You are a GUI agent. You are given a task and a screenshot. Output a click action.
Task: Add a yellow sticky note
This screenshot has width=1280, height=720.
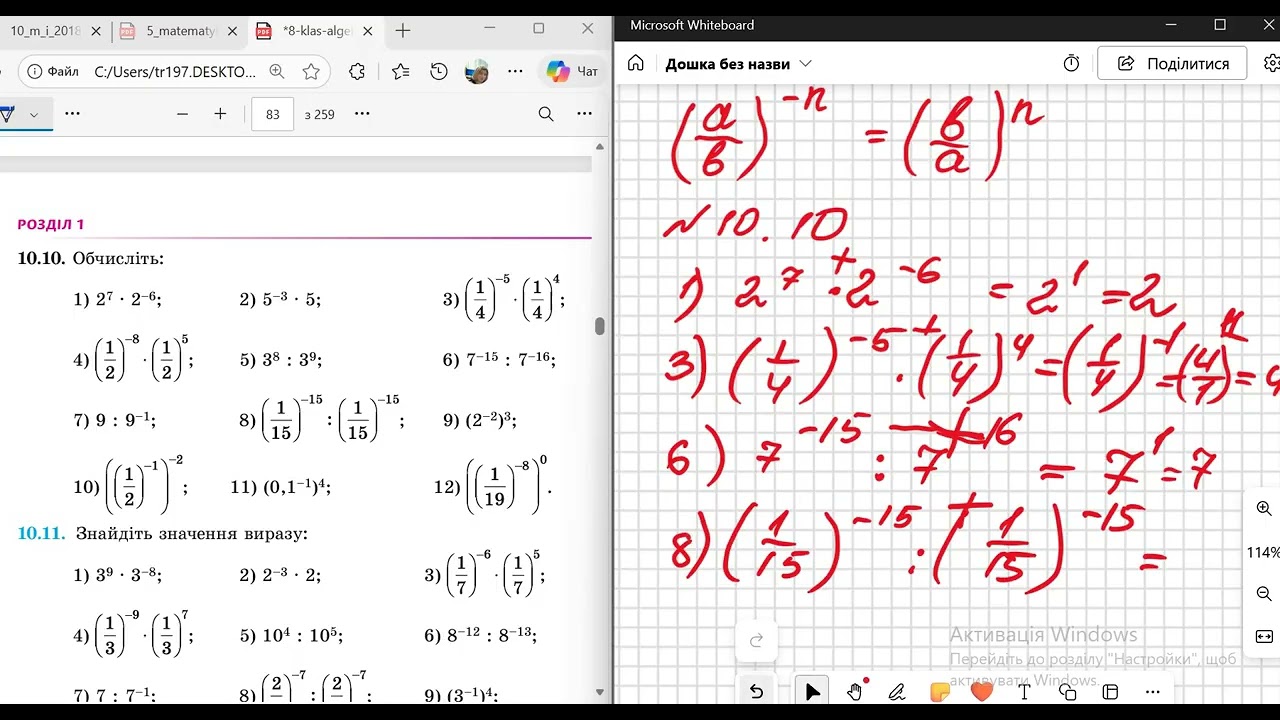[939, 691]
